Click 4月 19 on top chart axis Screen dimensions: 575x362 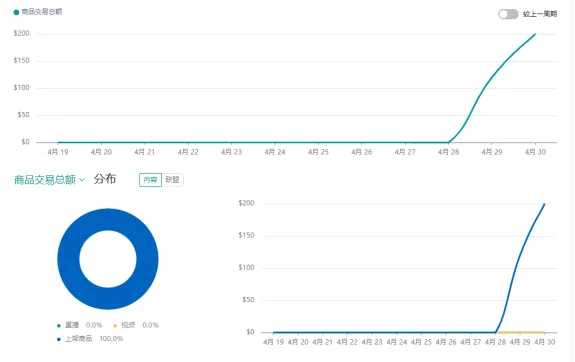tap(58, 152)
